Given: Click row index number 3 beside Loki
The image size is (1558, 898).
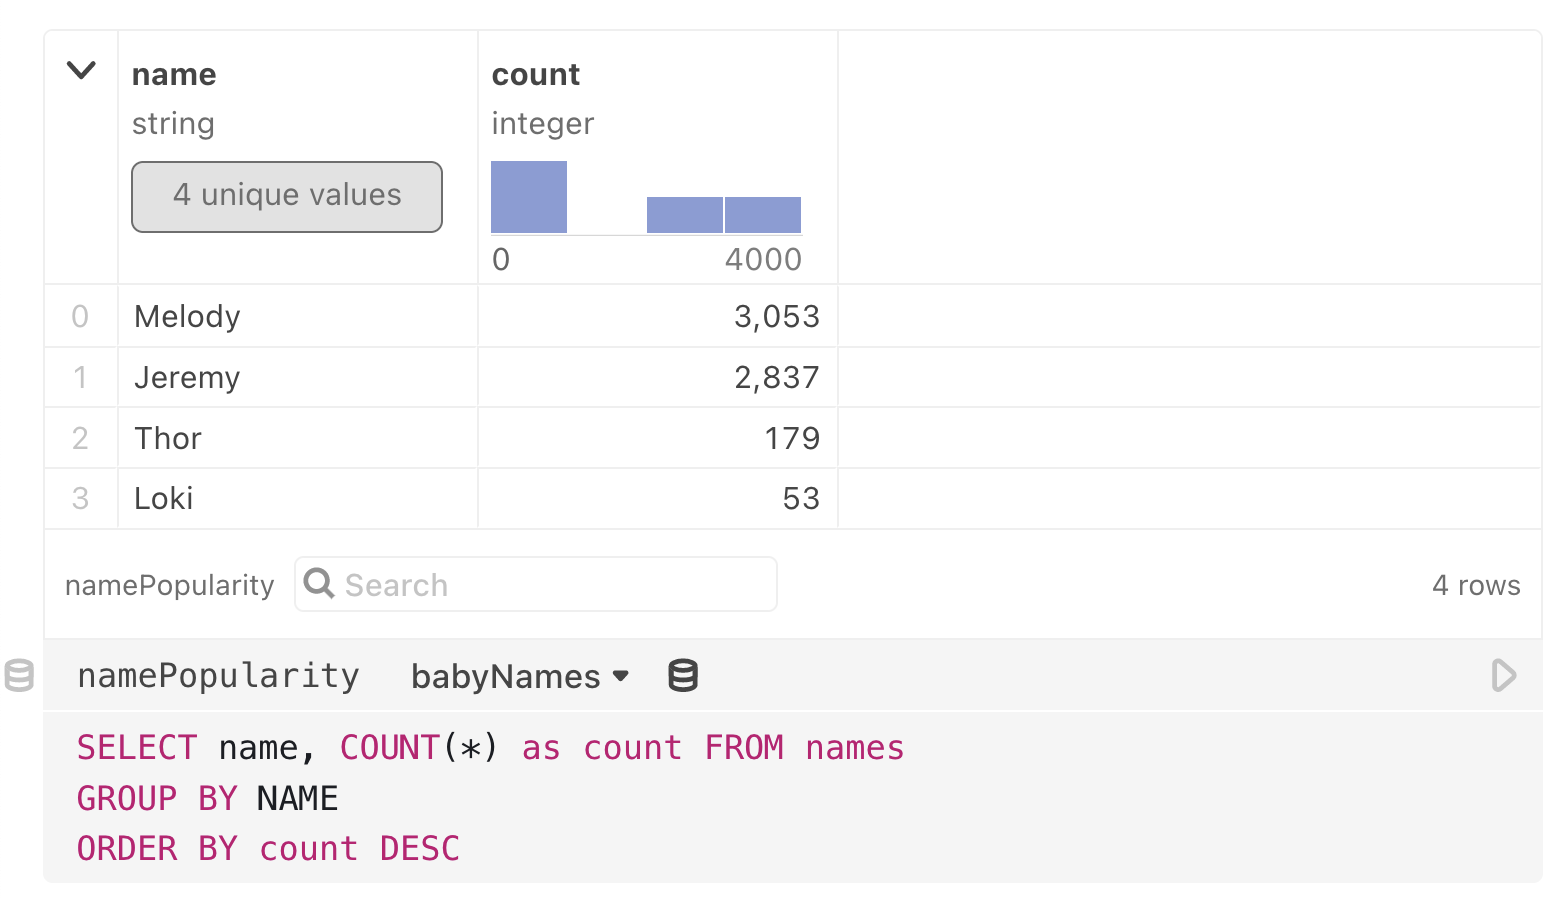Looking at the screenshot, I should pos(81,499).
